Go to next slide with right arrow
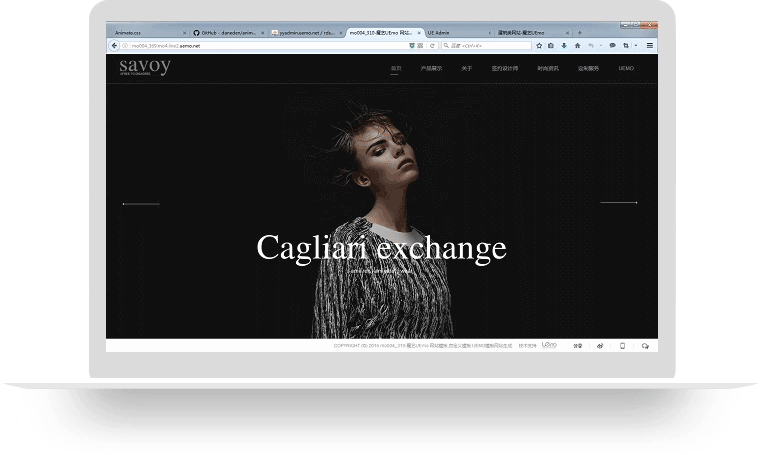Viewport: 760px width, 455px height. 619,203
